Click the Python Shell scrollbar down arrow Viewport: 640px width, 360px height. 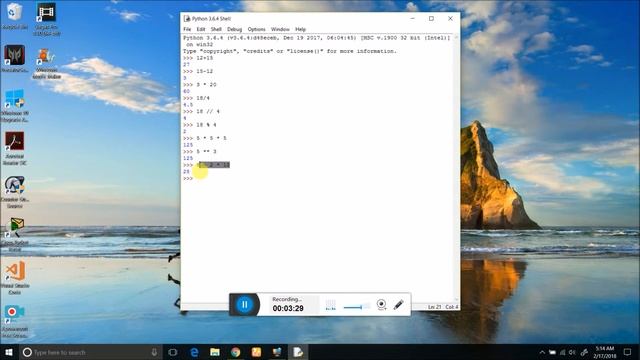tap(456, 300)
